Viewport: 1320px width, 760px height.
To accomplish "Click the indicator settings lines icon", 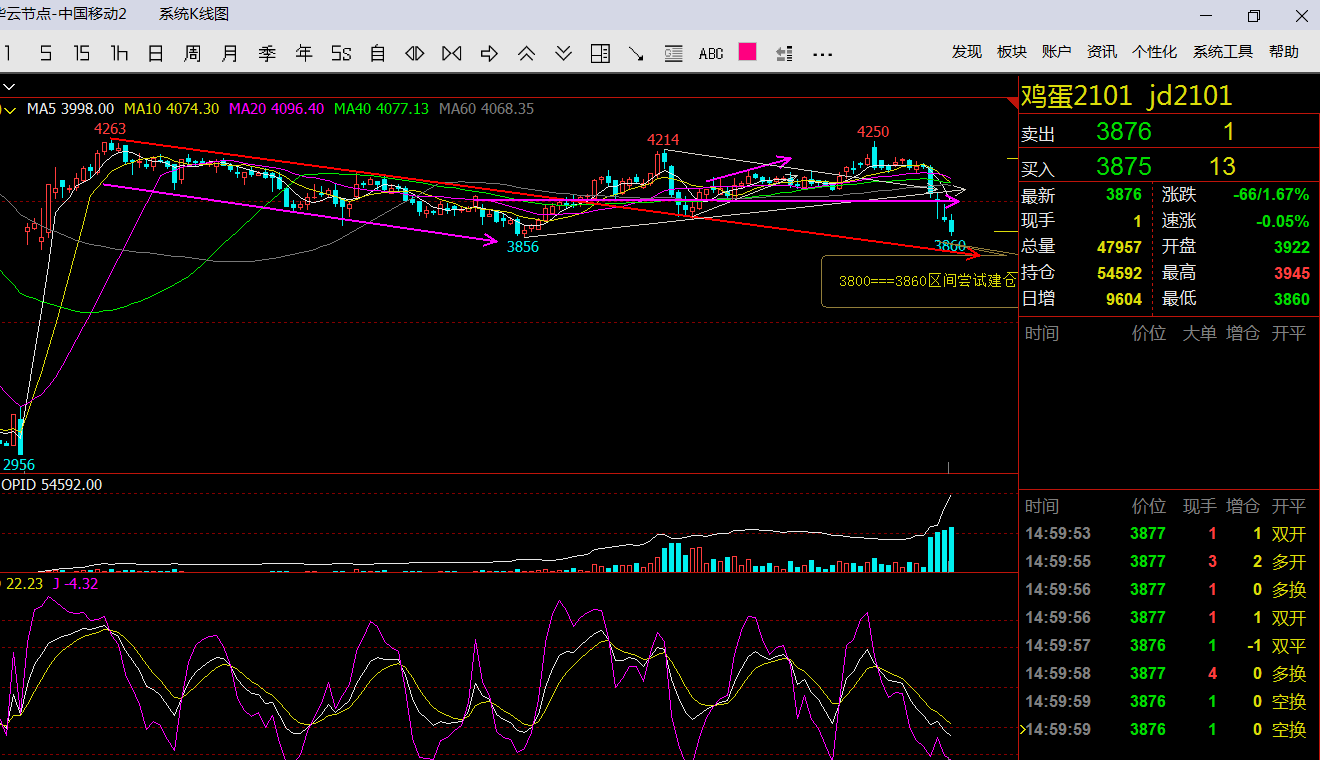I will coord(784,53).
